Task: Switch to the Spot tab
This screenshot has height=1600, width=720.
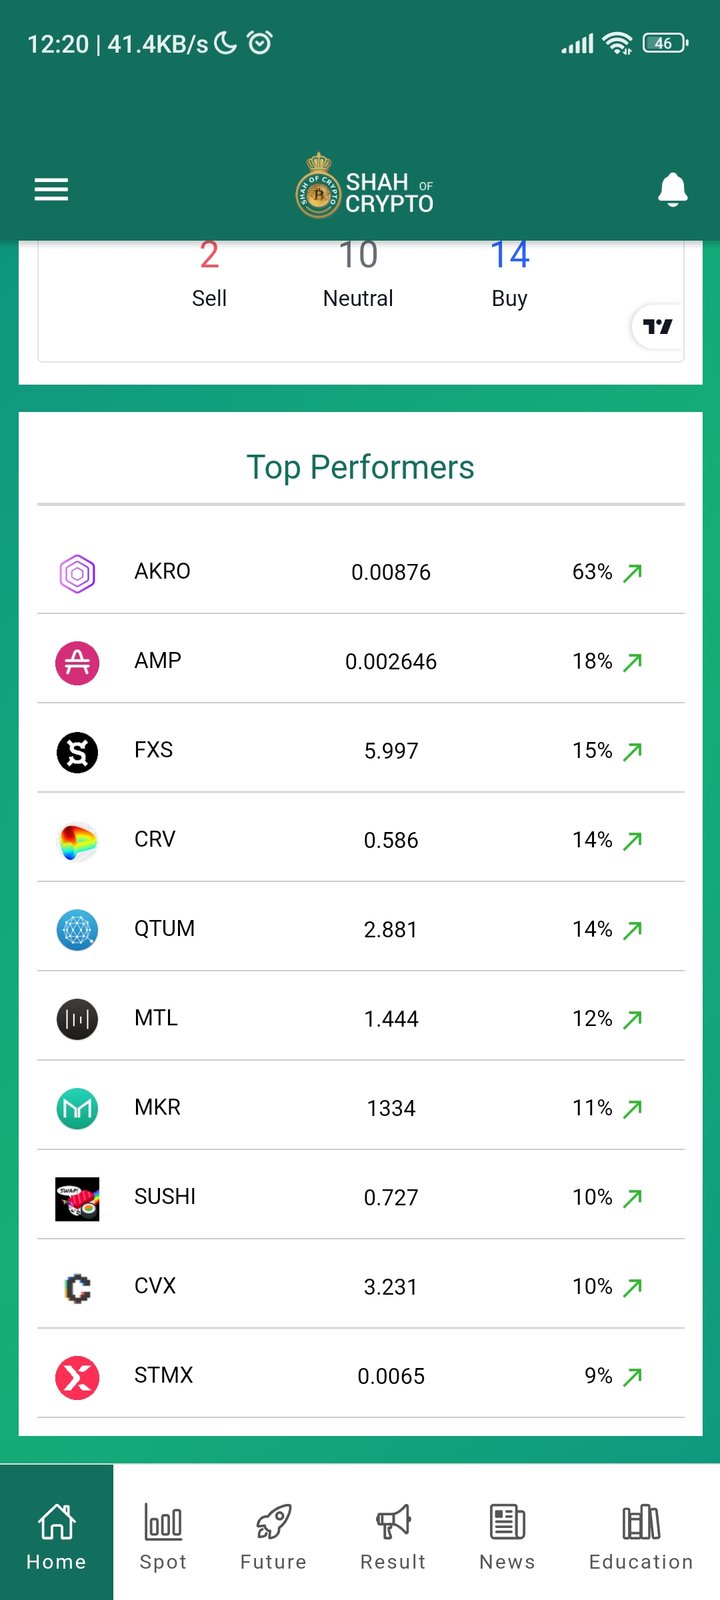Action: click(x=163, y=1535)
